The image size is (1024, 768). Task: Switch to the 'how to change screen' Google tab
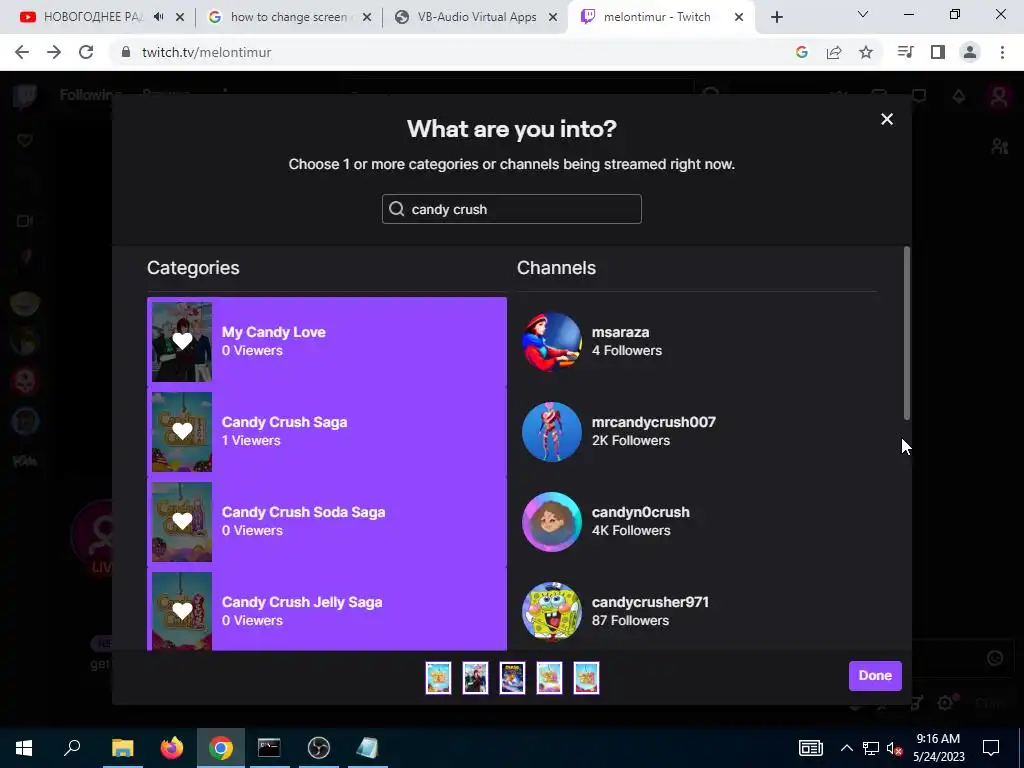tap(289, 17)
